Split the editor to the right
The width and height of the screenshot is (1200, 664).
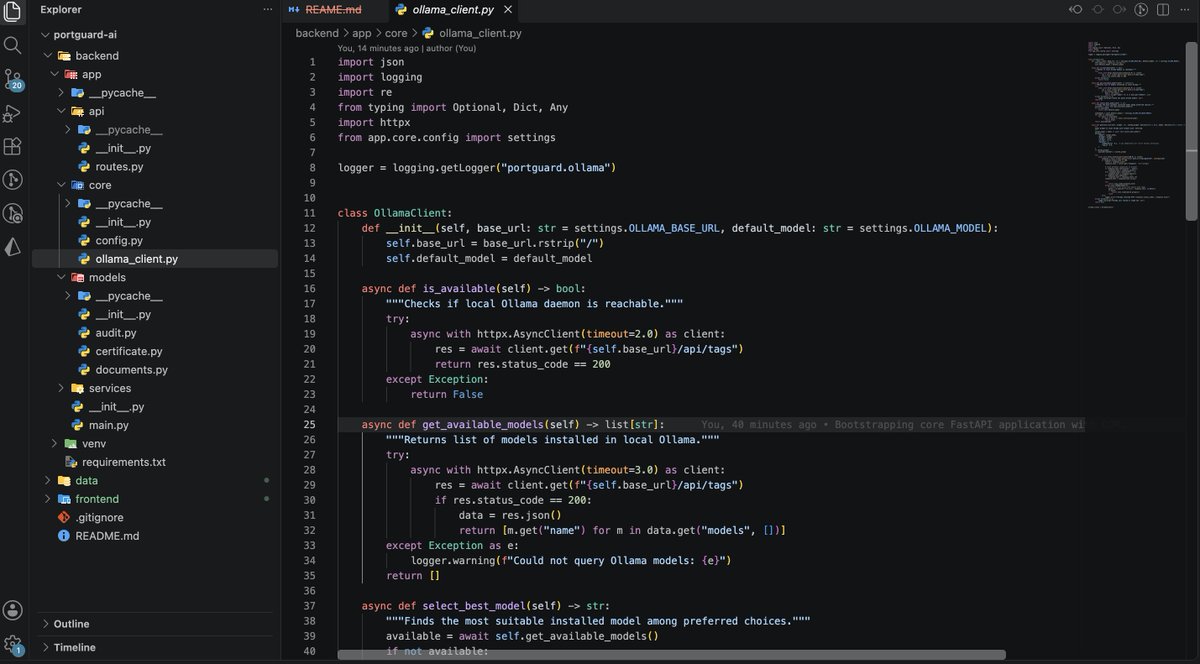pos(1162,9)
